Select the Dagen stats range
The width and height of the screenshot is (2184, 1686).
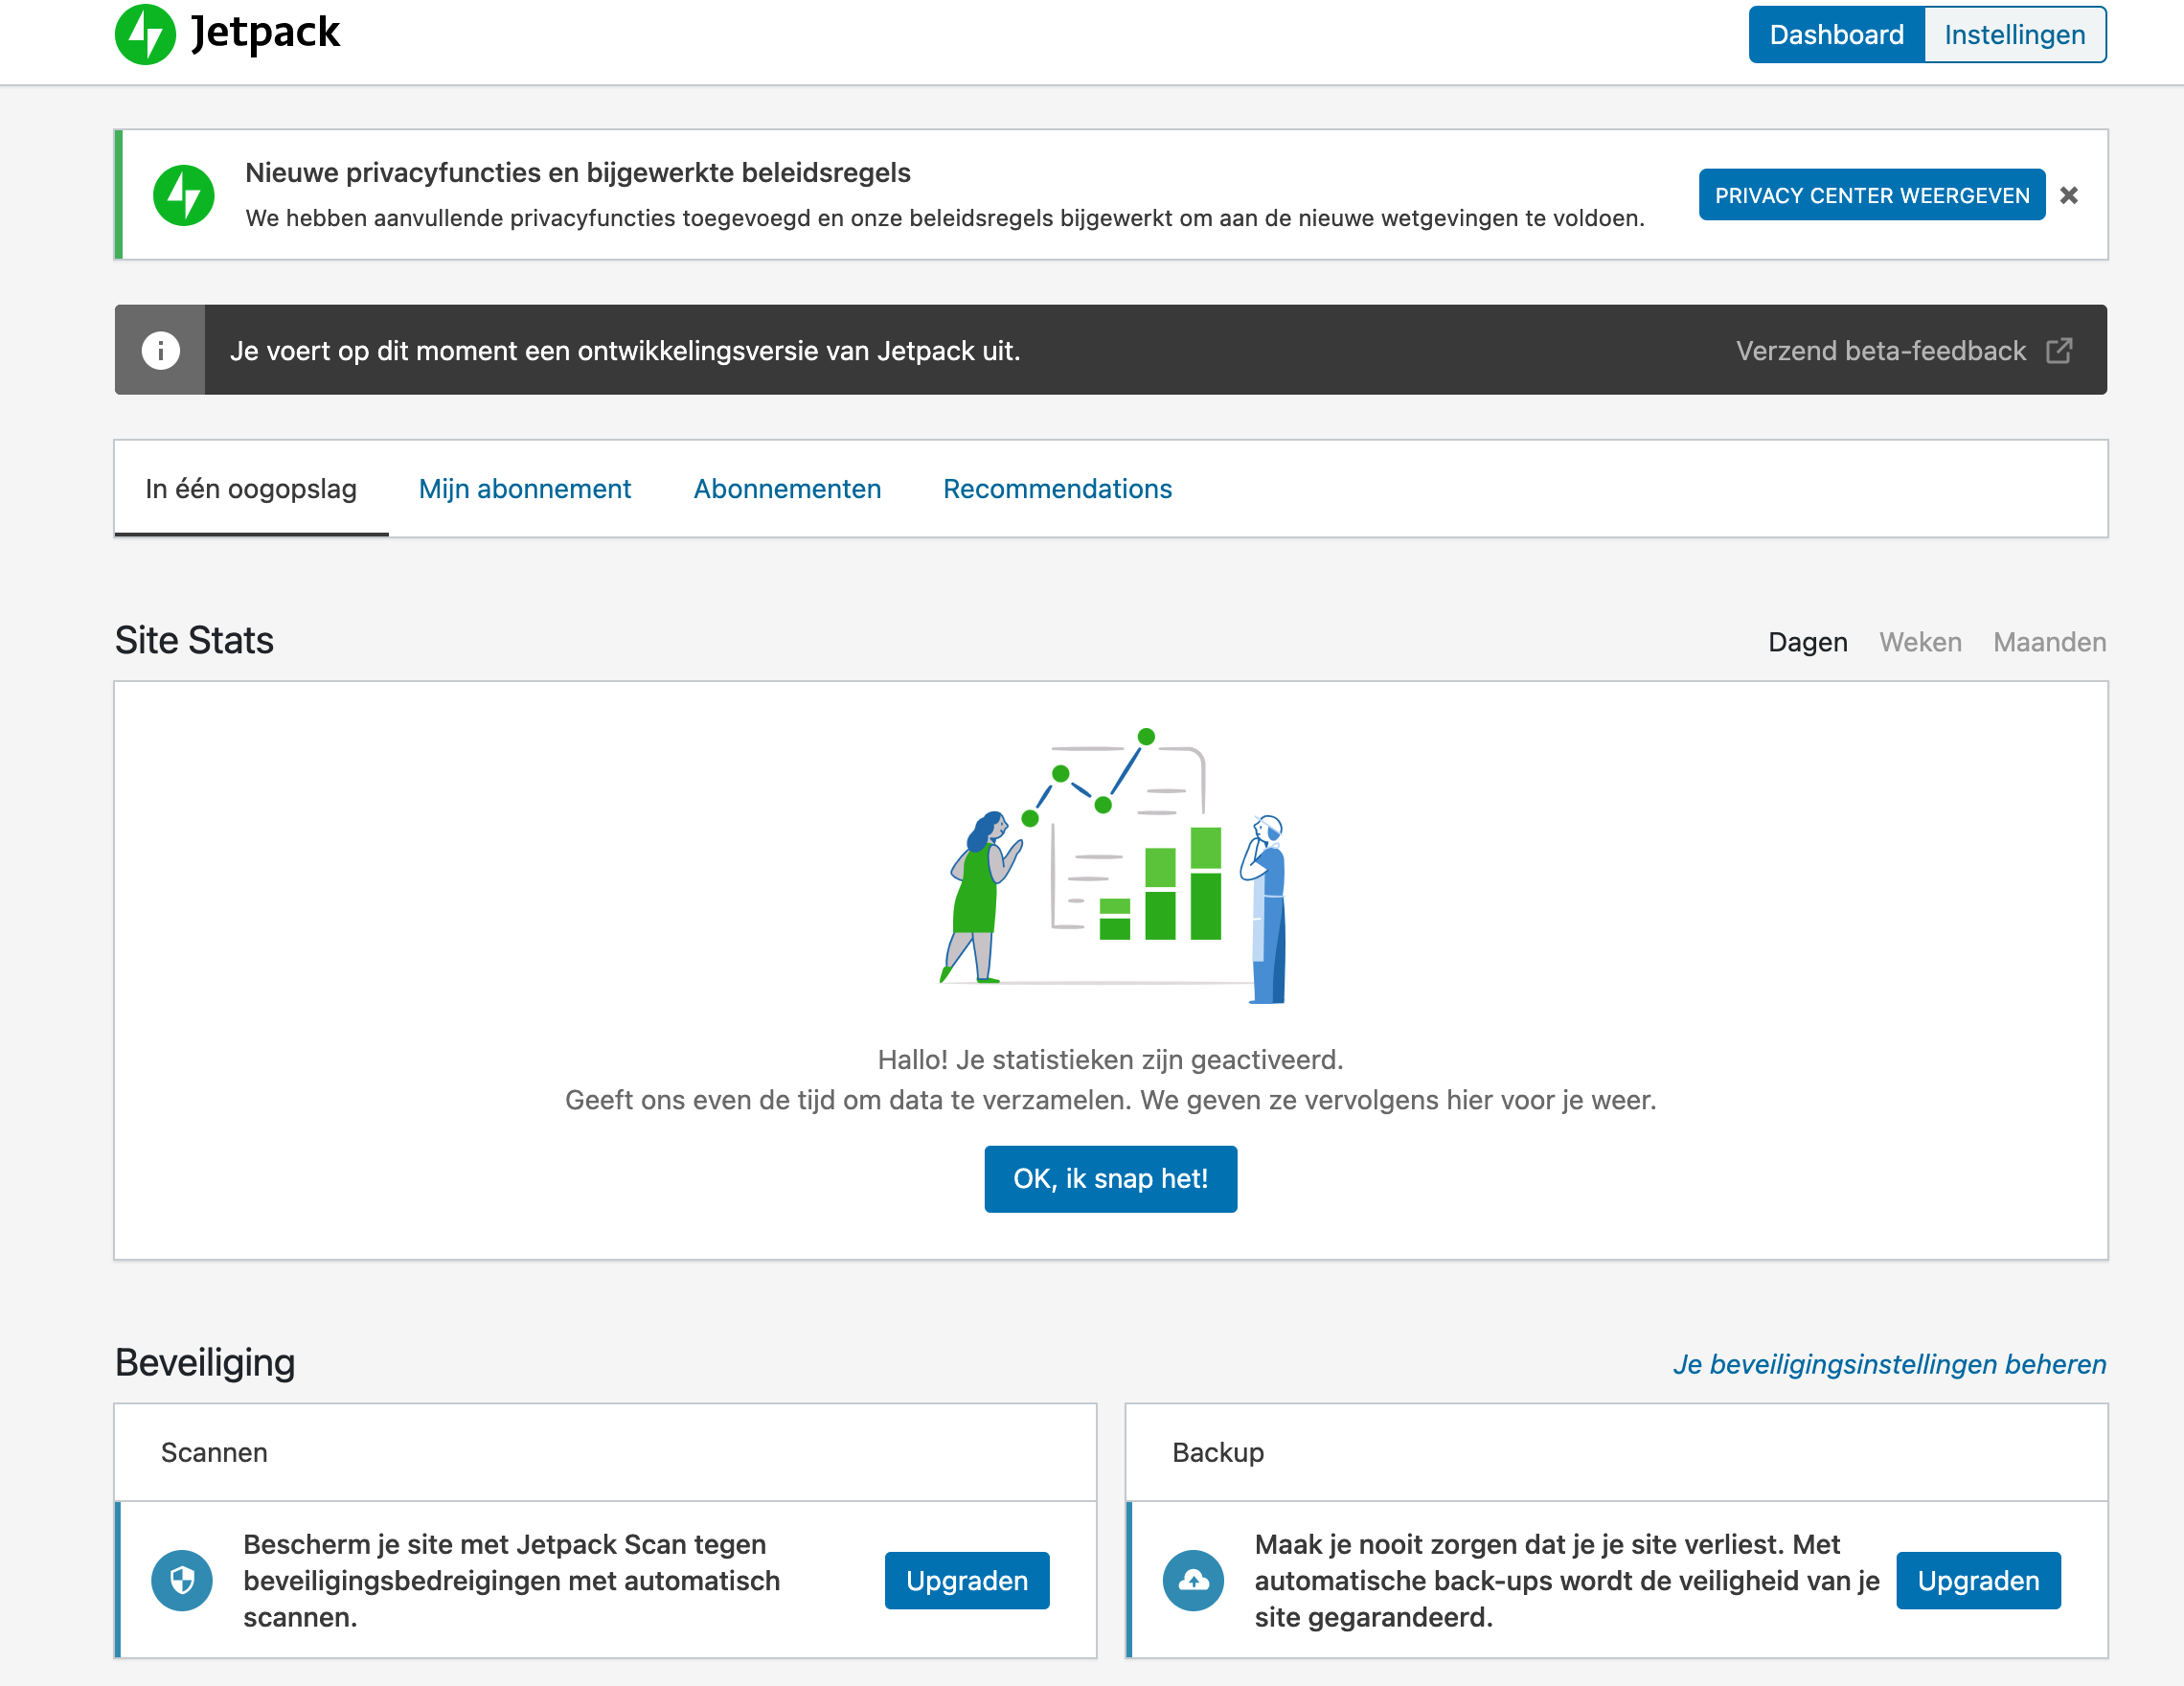click(x=1807, y=642)
